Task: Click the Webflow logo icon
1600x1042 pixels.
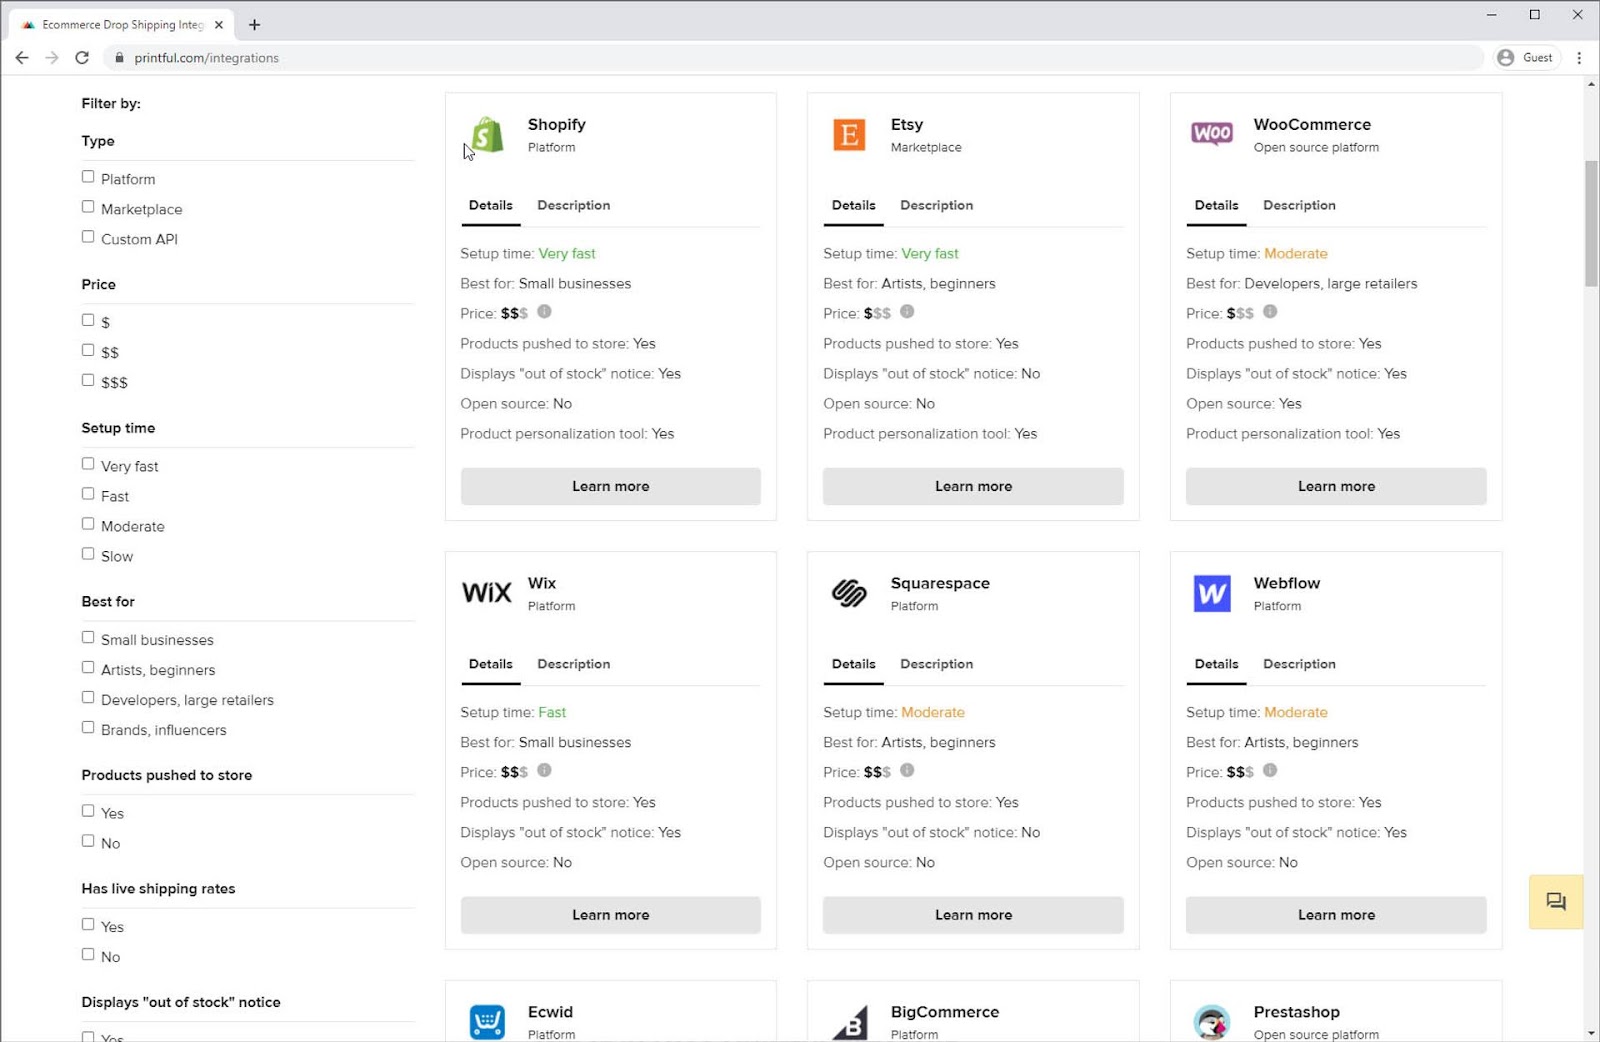Action: point(1212,593)
